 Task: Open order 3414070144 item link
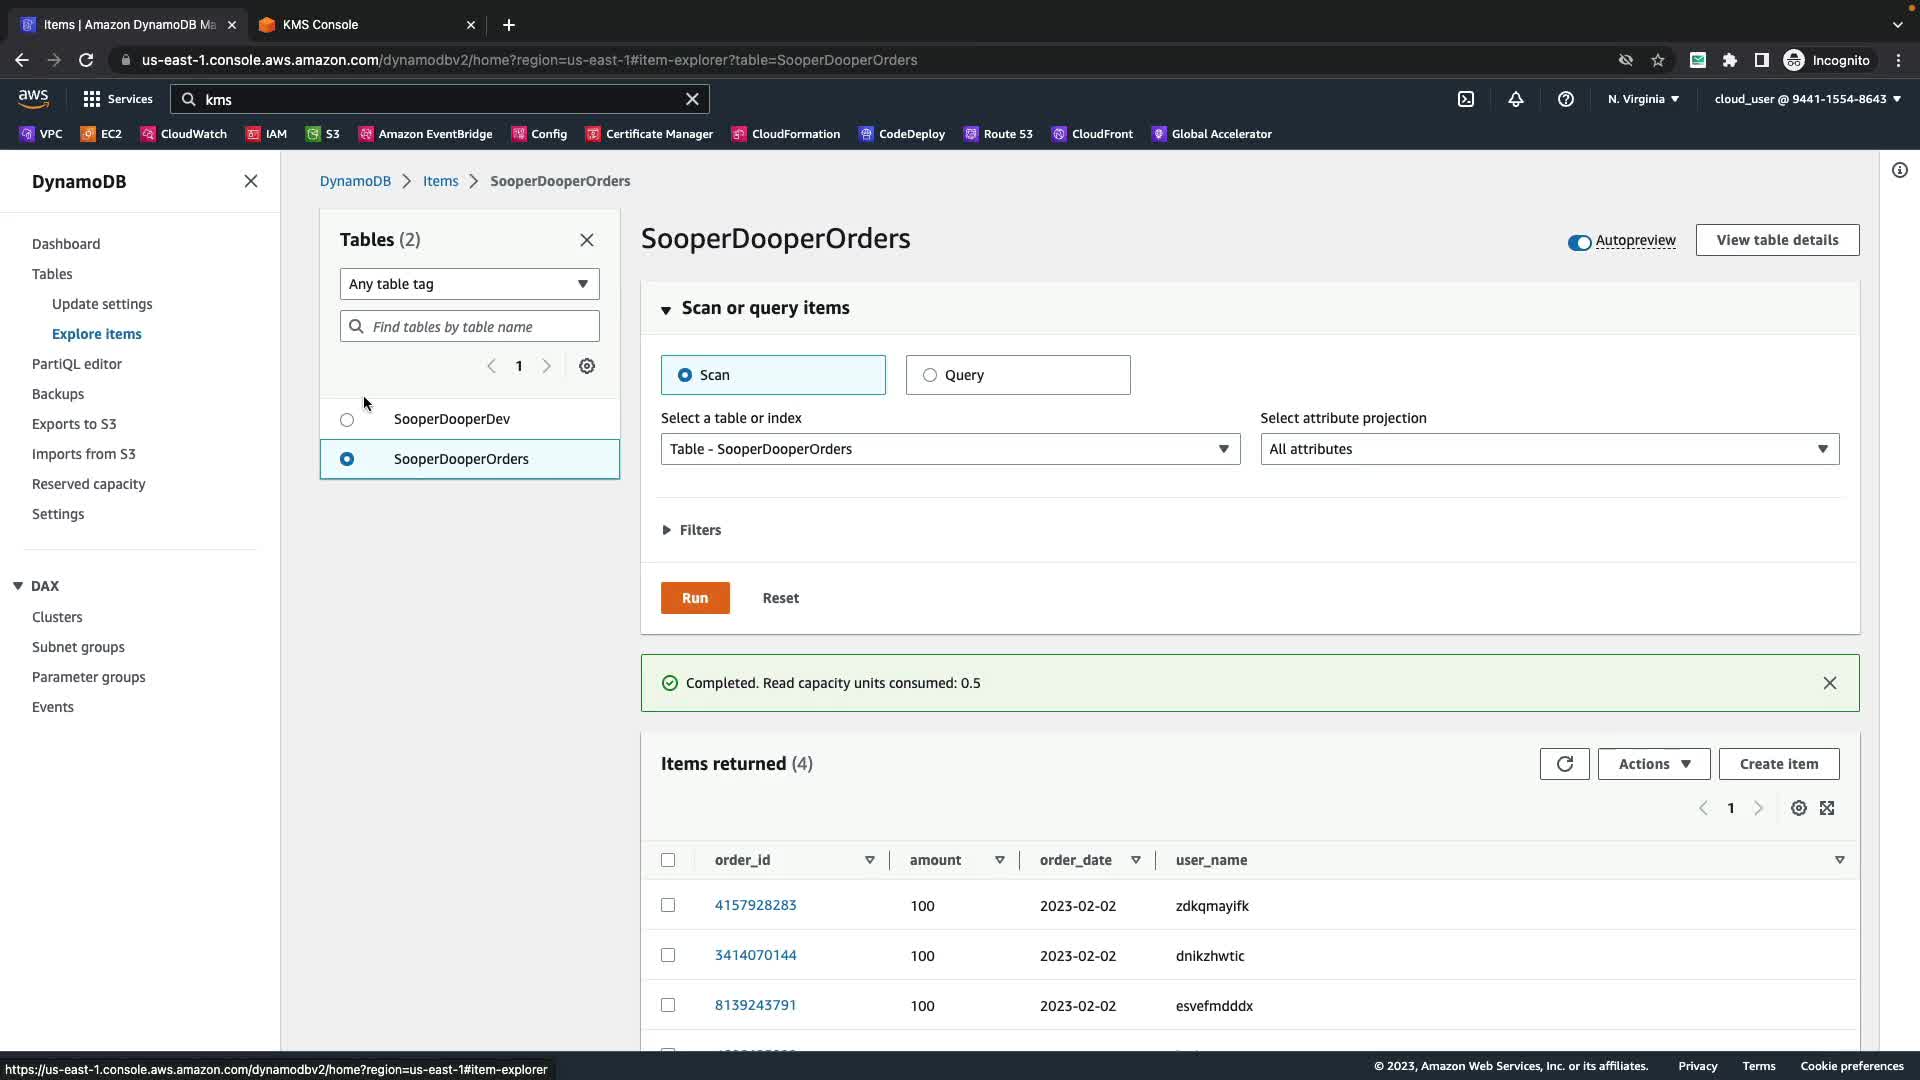pyautogui.click(x=755, y=955)
